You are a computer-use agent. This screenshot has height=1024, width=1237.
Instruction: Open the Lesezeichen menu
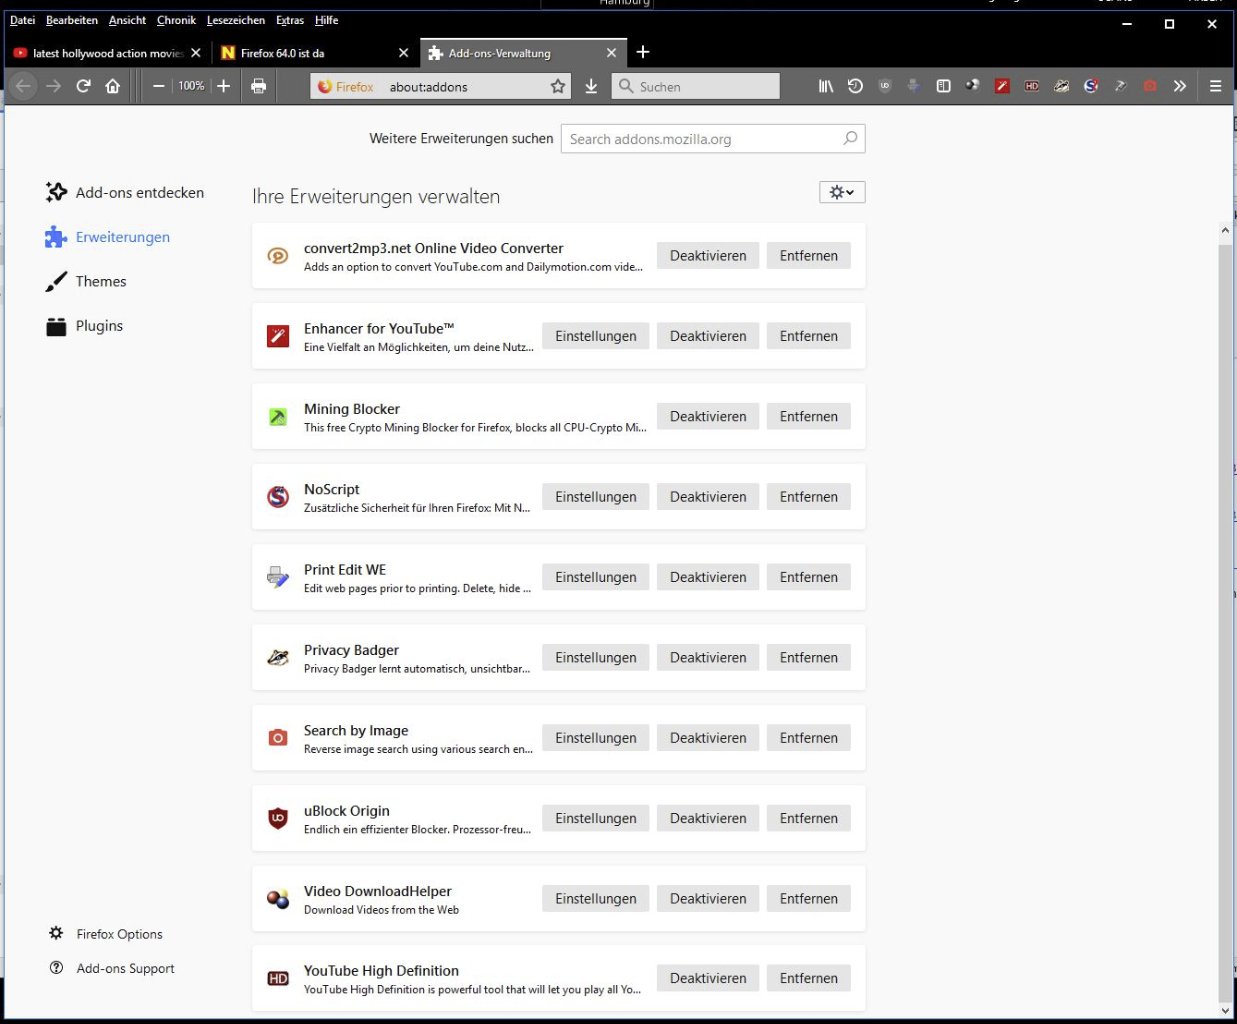pyautogui.click(x=236, y=20)
